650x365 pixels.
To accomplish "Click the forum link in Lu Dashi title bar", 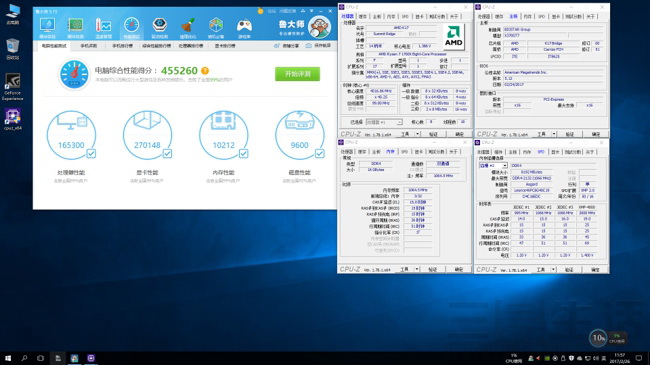I will pyautogui.click(x=272, y=11).
